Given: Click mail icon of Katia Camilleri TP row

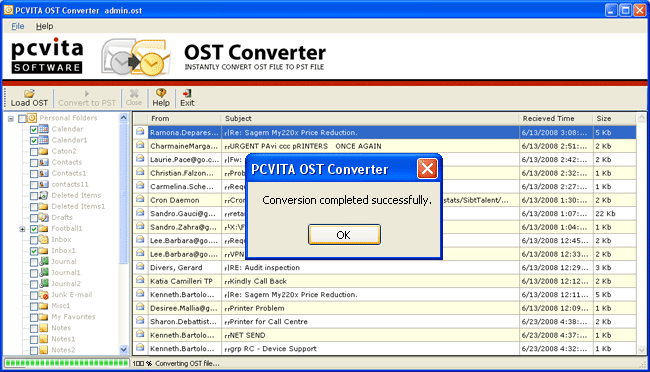Looking at the screenshot, I should (140, 280).
